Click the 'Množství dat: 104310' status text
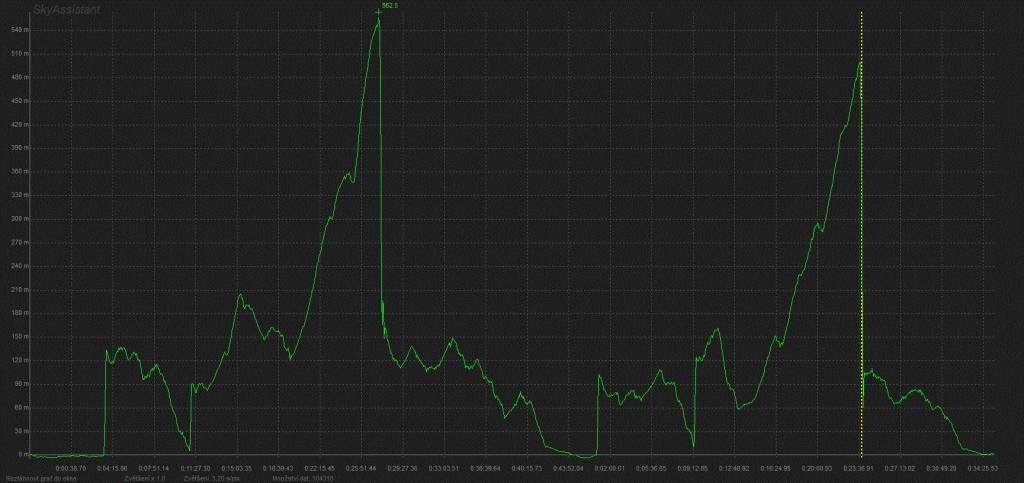The height and width of the screenshot is (483, 1024). click(x=302, y=478)
